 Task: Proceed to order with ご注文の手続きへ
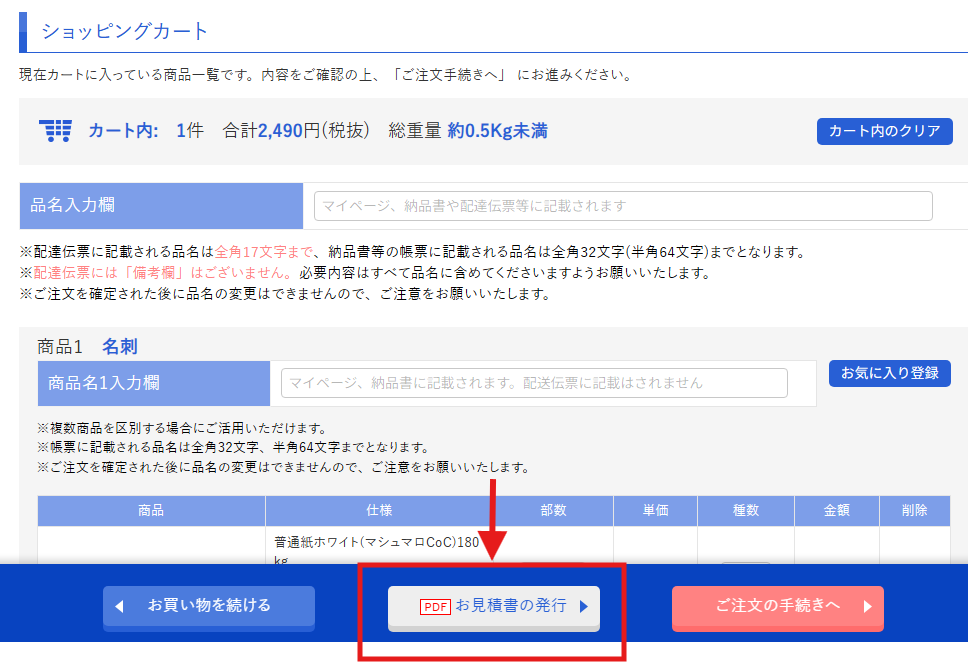[x=777, y=606]
